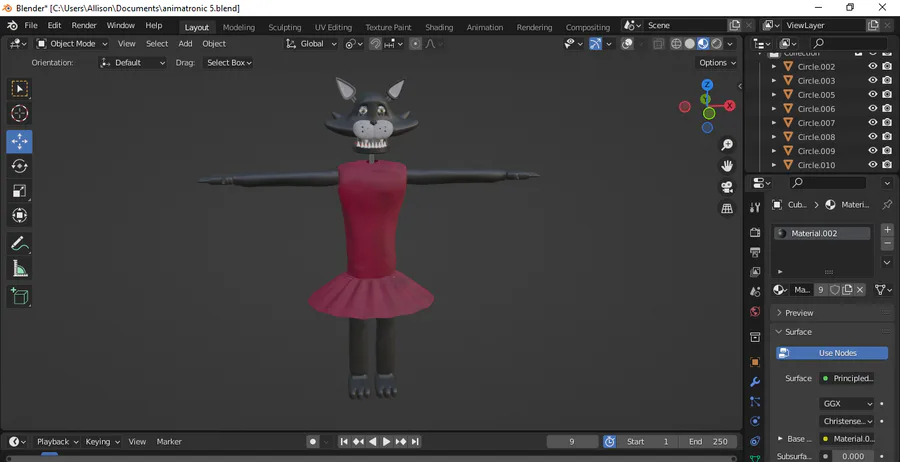Toggle auto keying record button

coord(313,441)
